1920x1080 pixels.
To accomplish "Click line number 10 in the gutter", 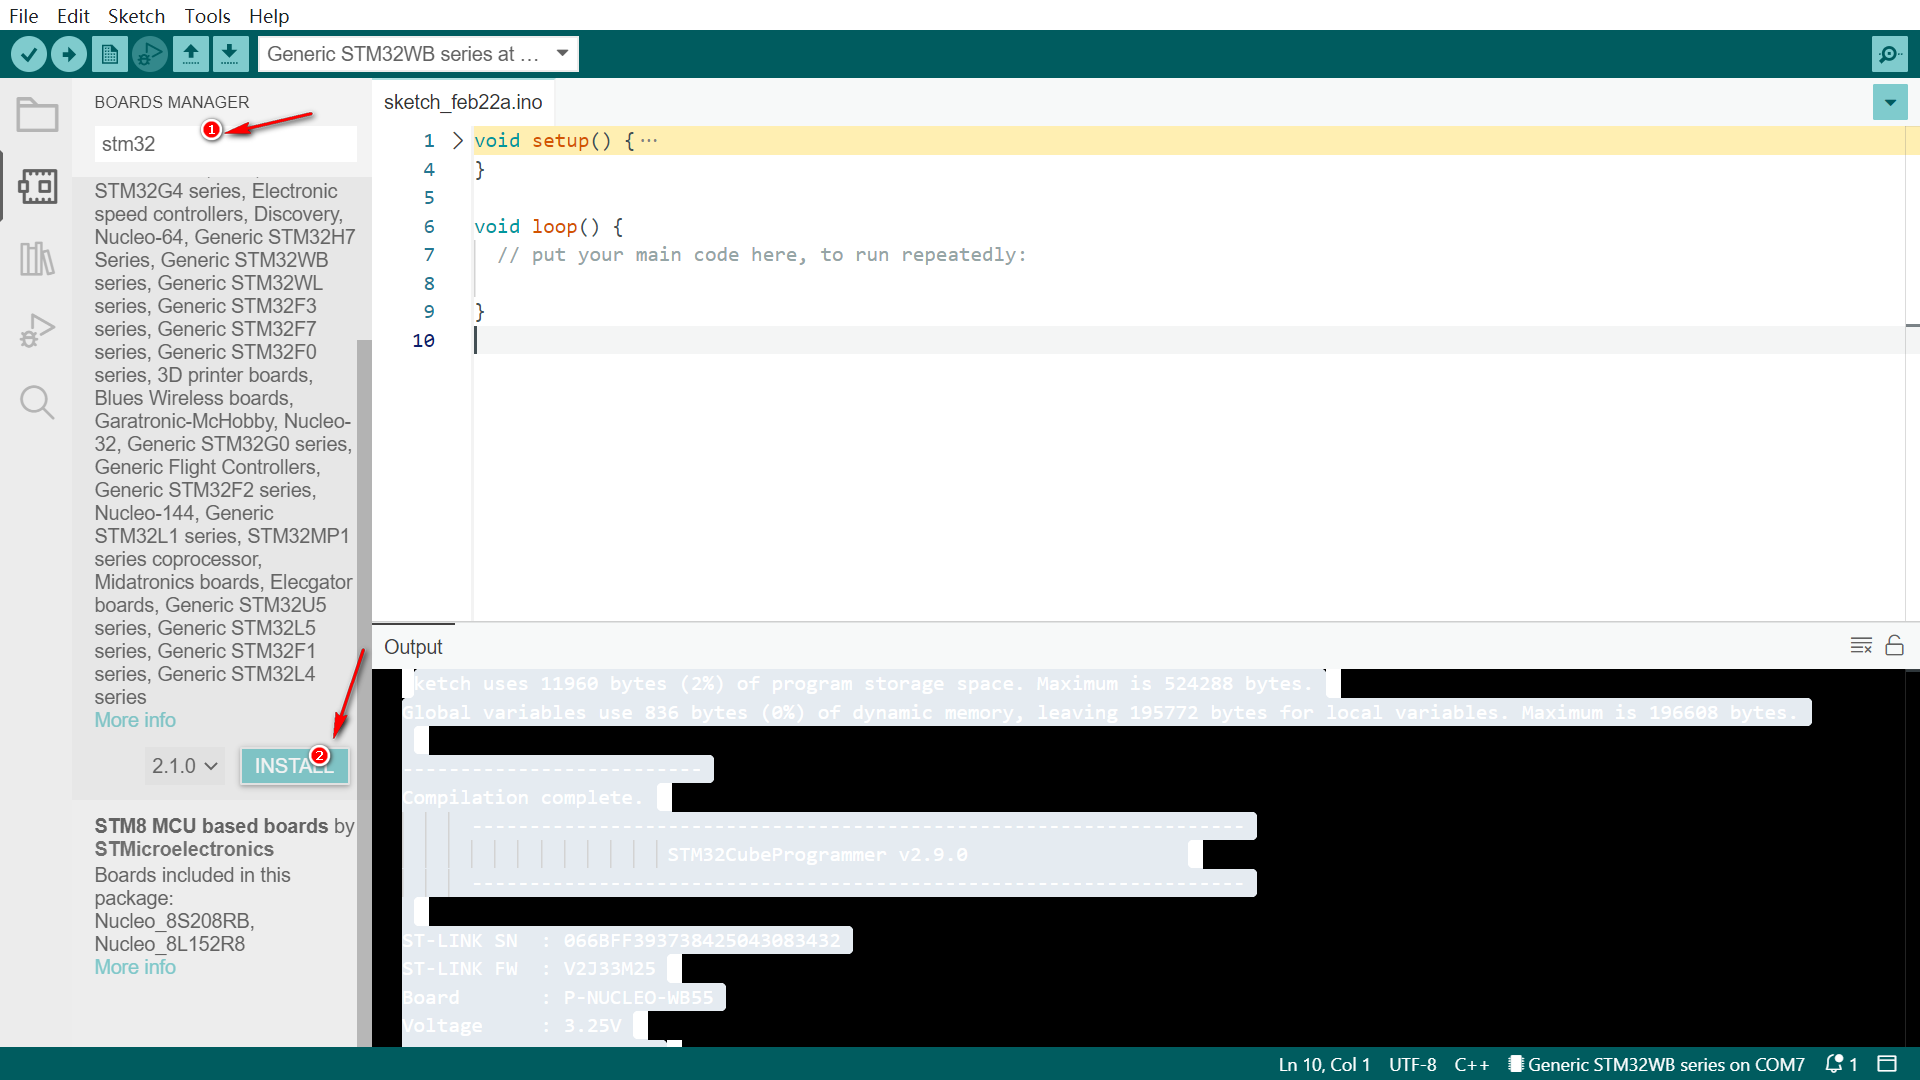I will click(x=423, y=341).
